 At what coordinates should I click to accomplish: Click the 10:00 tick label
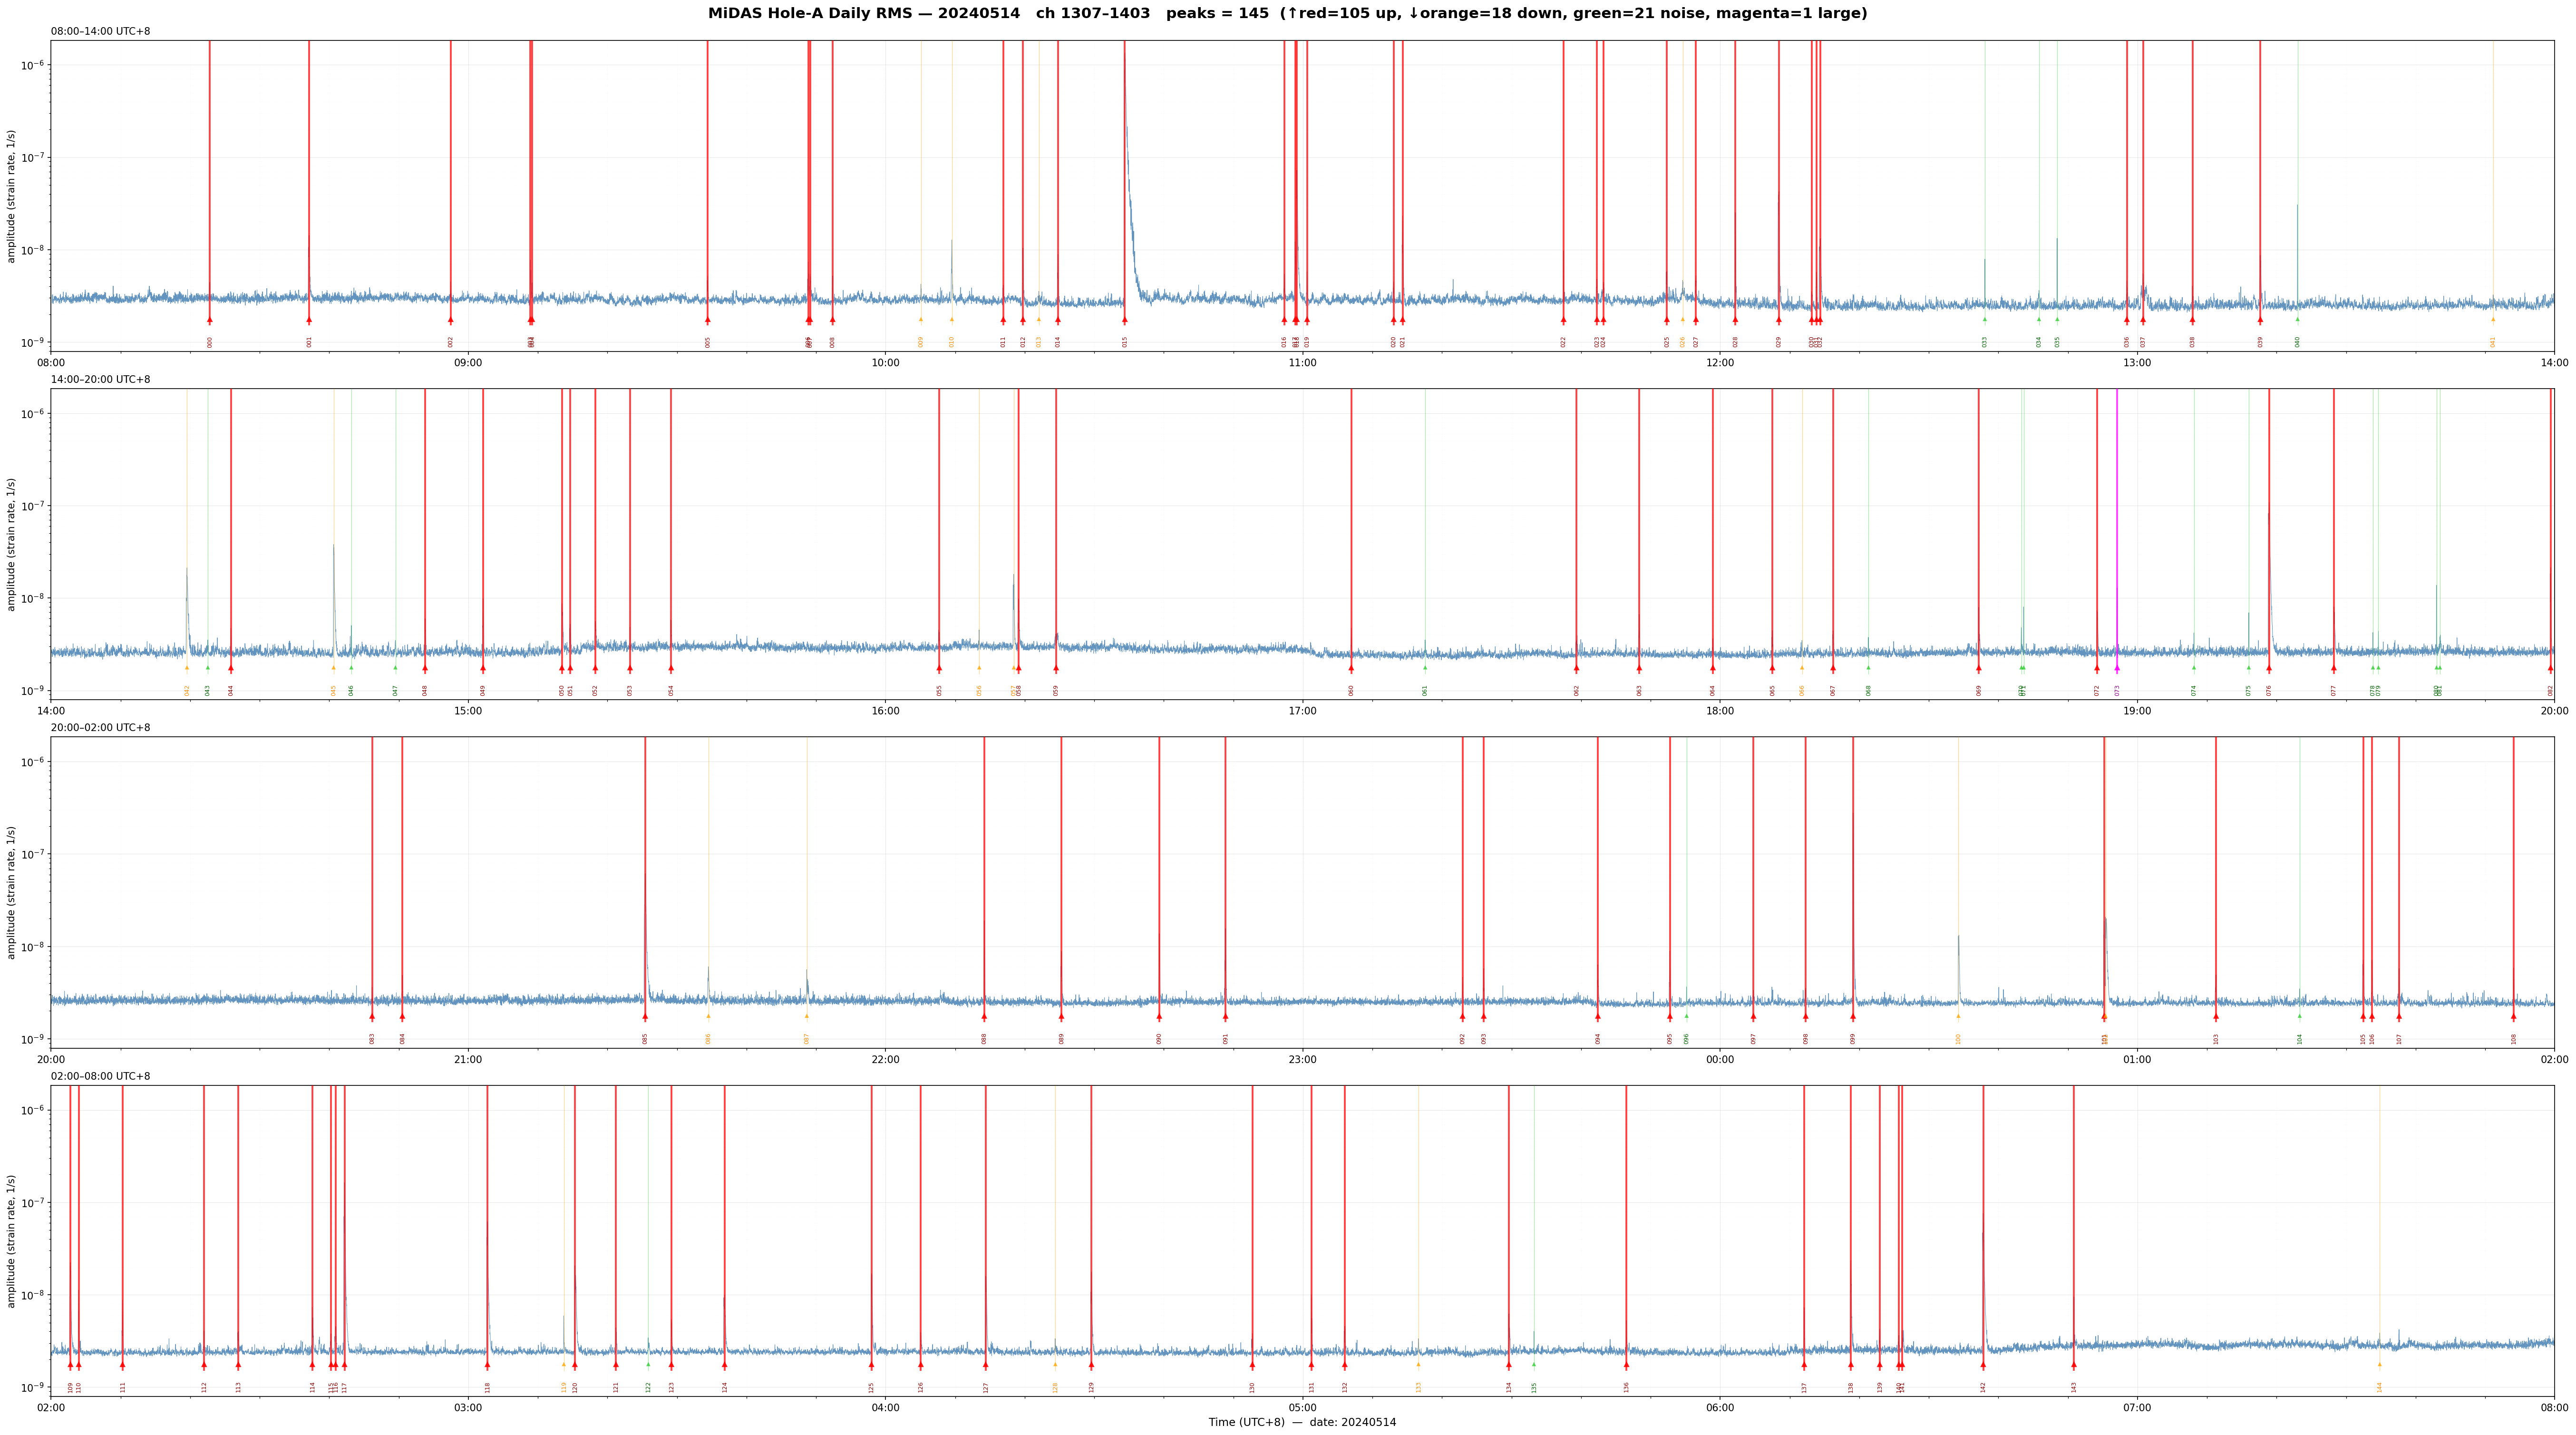[885, 362]
